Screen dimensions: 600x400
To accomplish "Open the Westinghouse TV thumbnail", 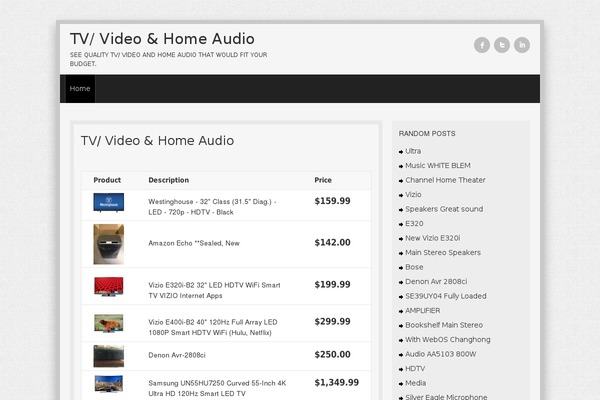I will pyautogui.click(x=109, y=202).
